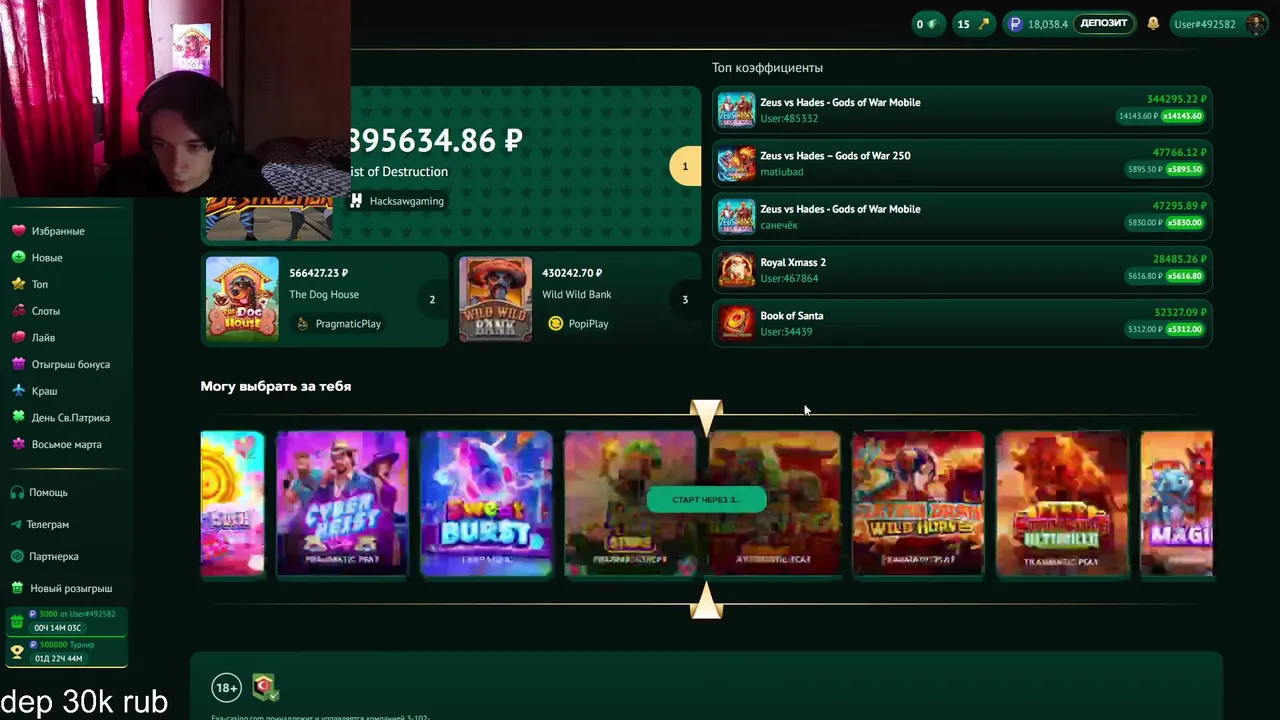Click the Топ коэффициенты heading
This screenshot has height=720, width=1280.
coord(767,68)
